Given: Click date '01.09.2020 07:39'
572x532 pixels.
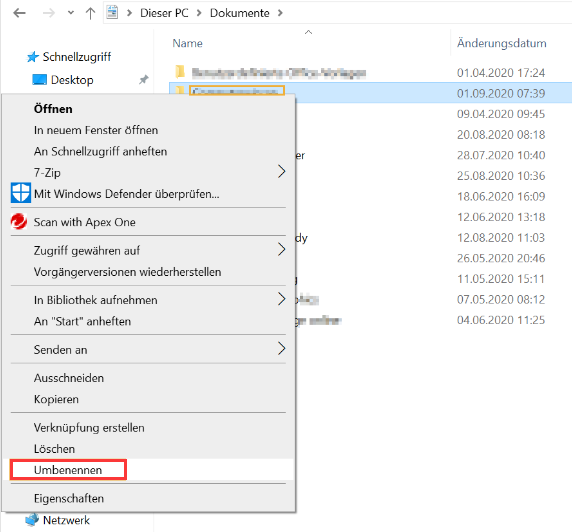Looking at the screenshot, I should [x=501, y=93].
